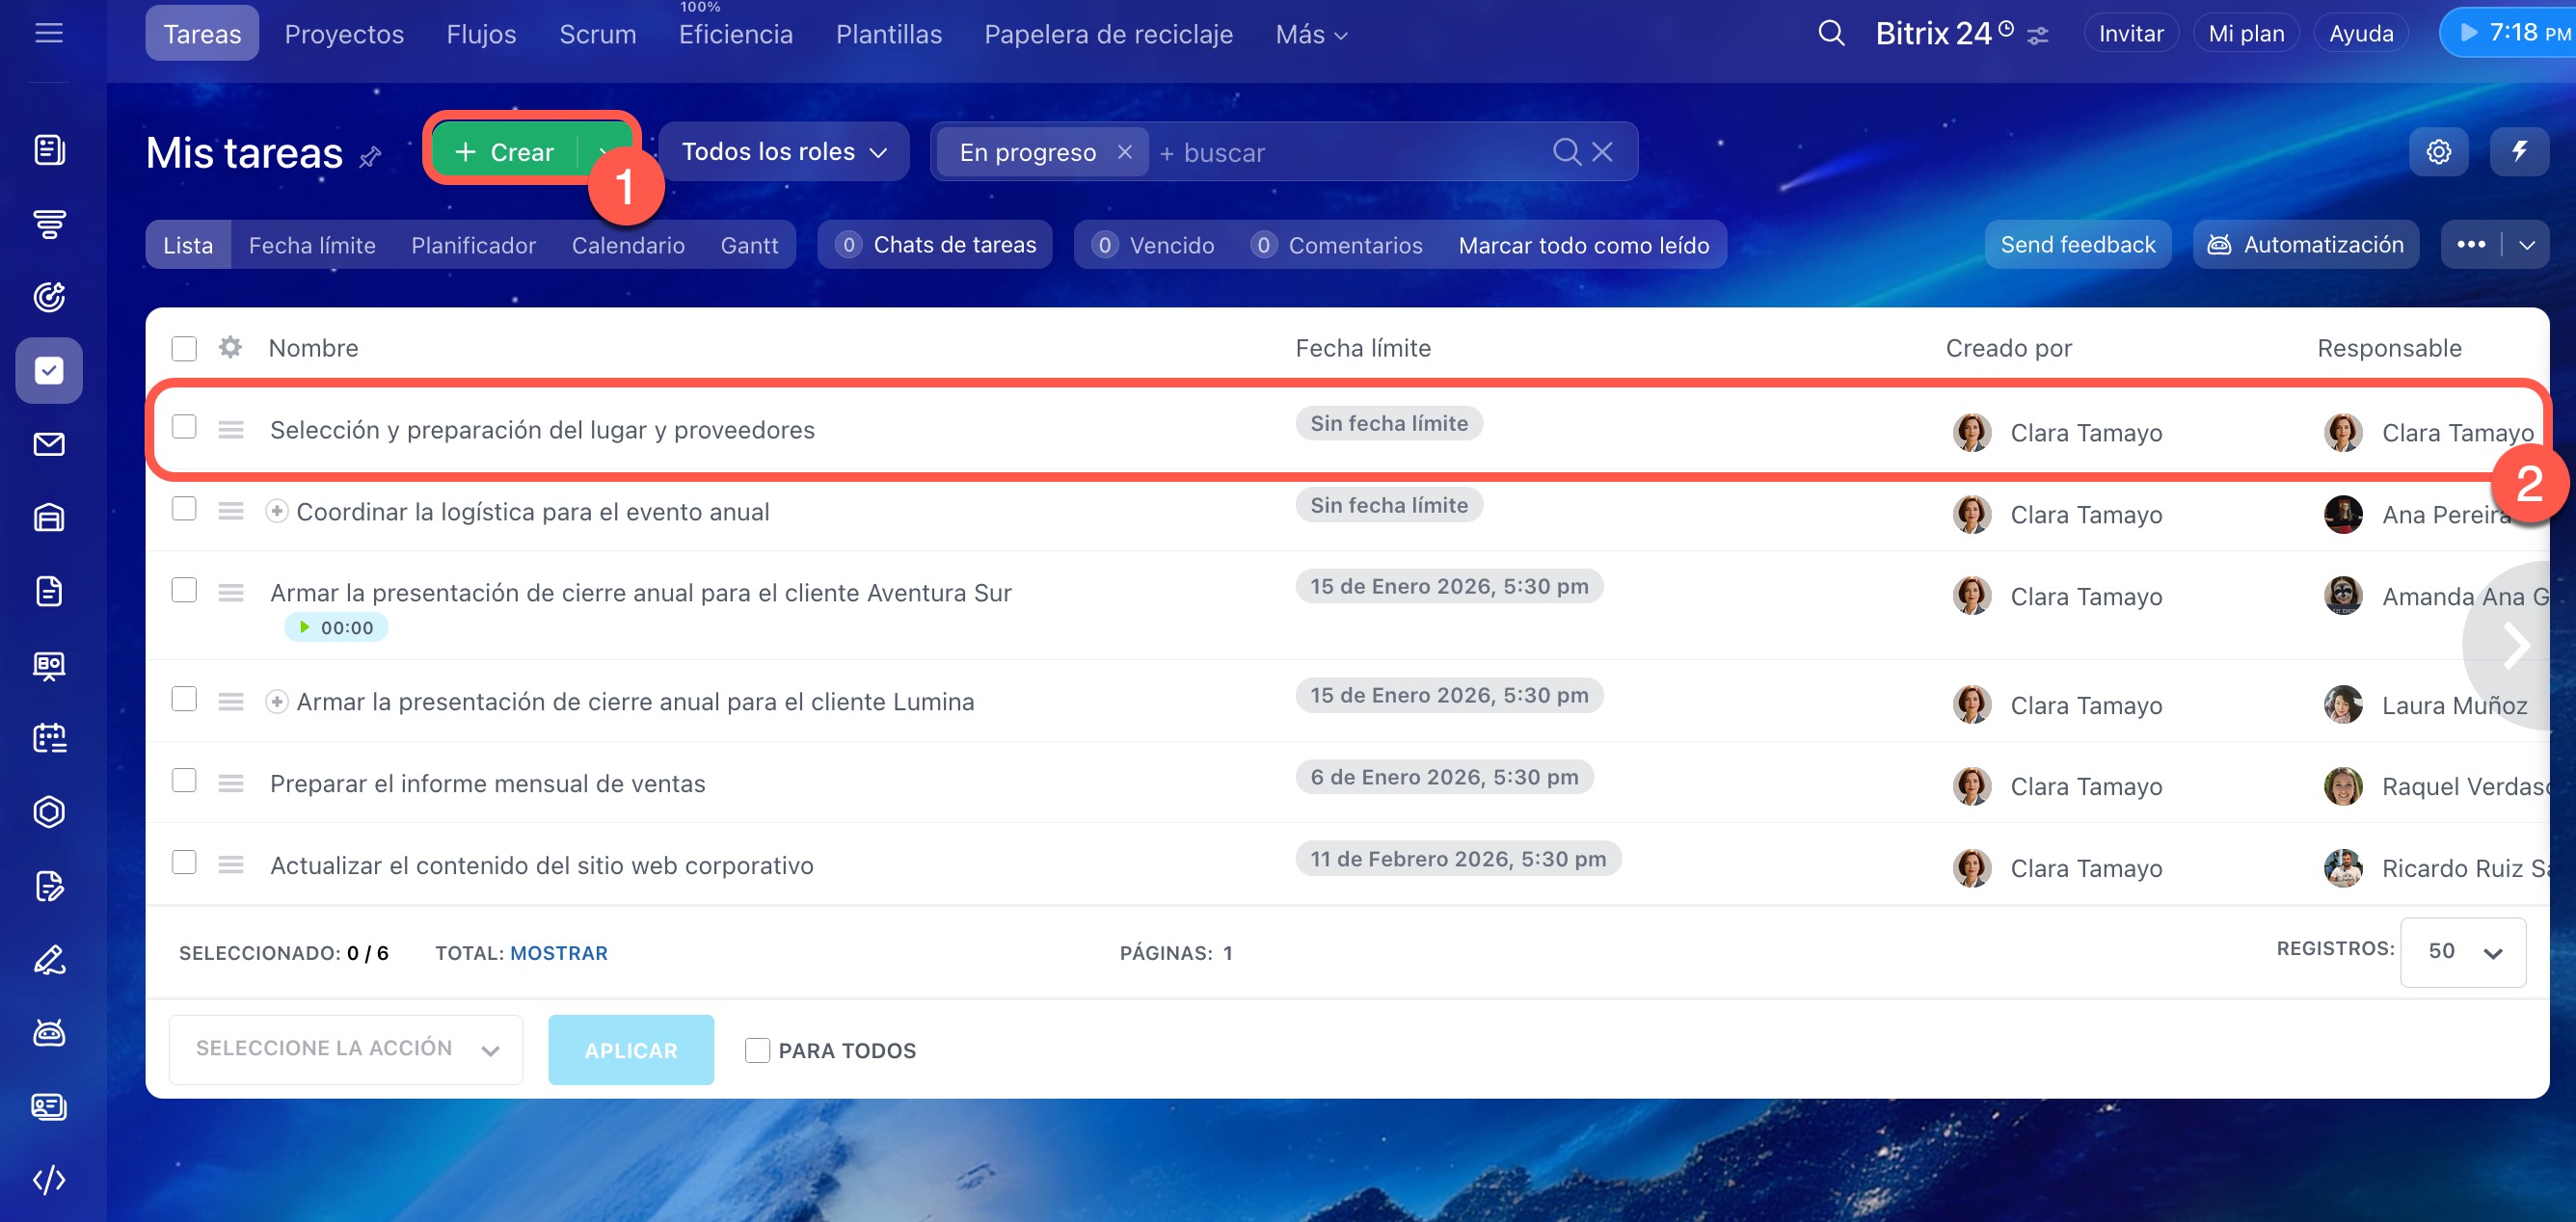
Task: Click the search magnifier icon in top bar
Action: point(1830,33)
